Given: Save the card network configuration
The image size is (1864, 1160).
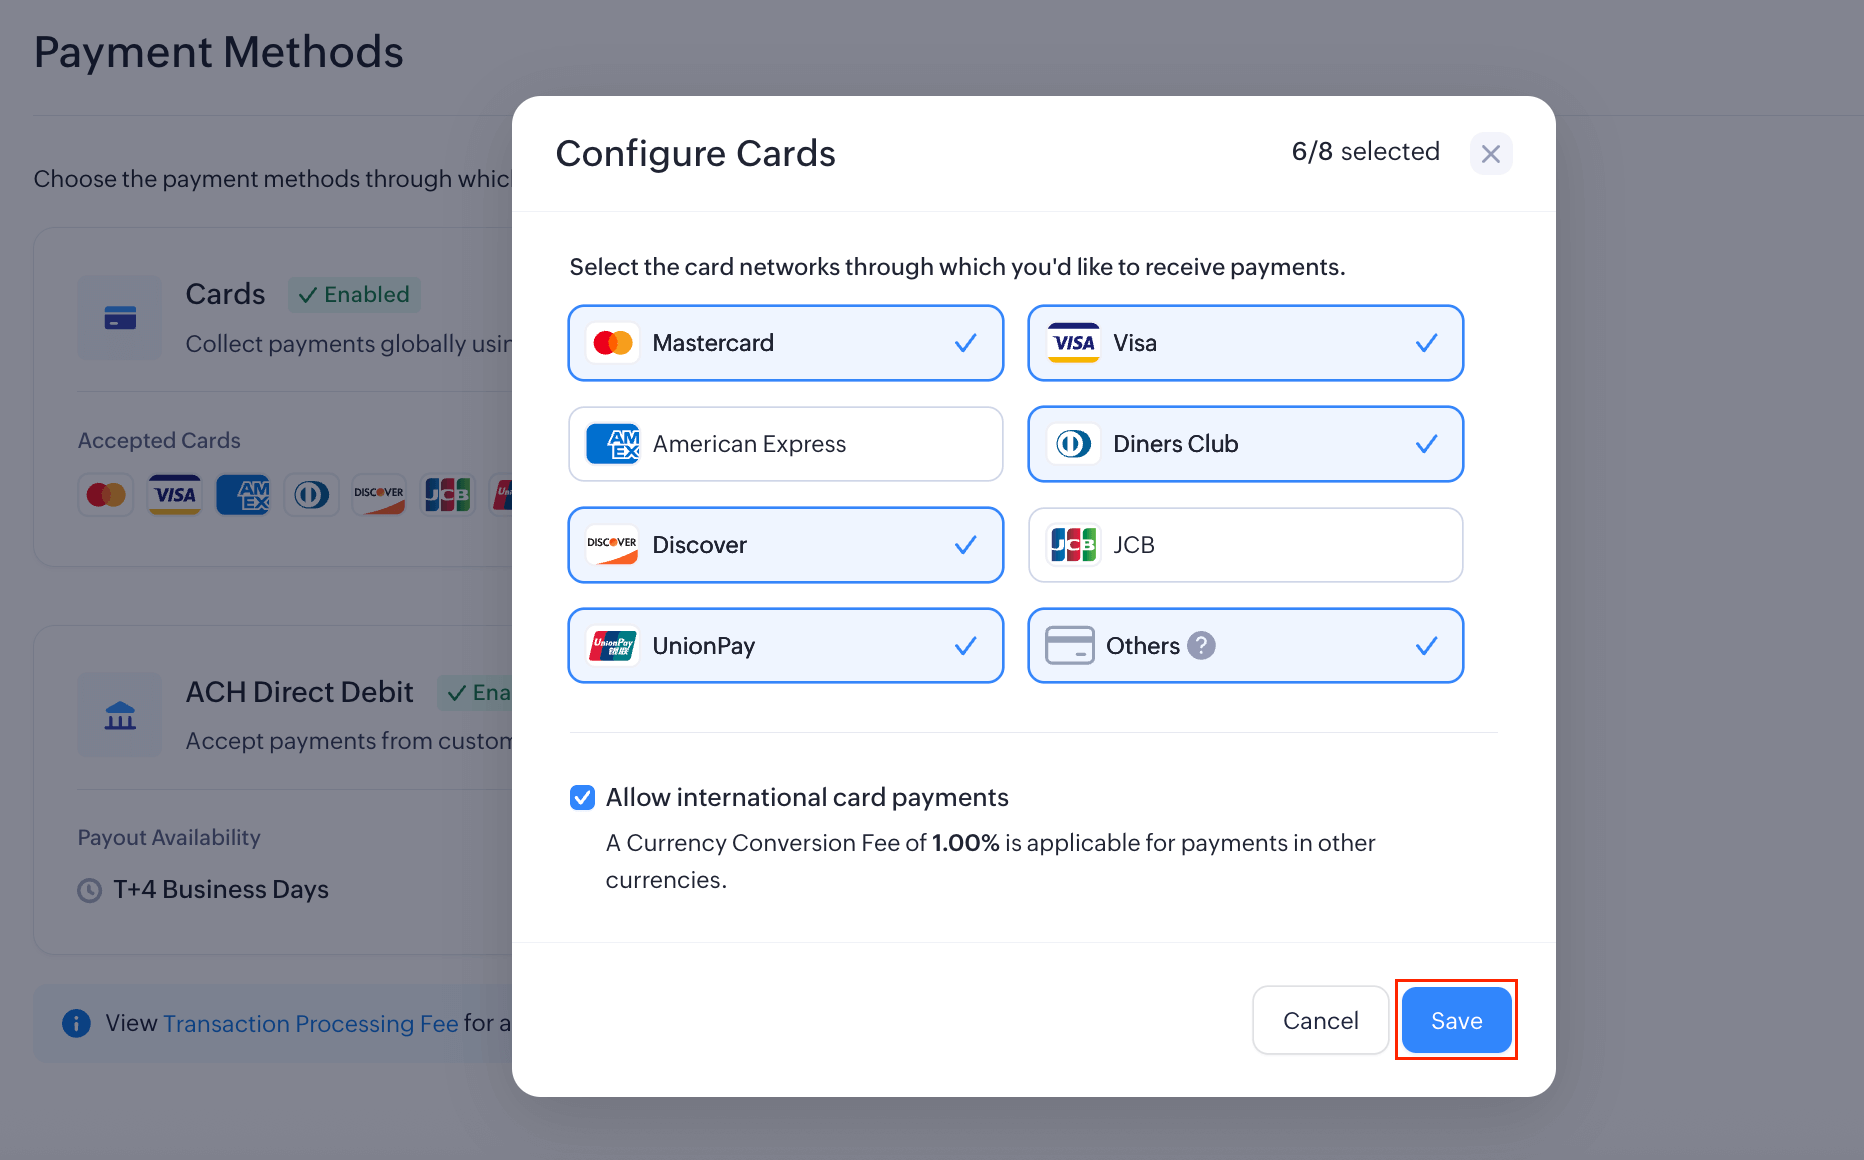Looking at the screenshot, I should click(x=1456, y=1020).
